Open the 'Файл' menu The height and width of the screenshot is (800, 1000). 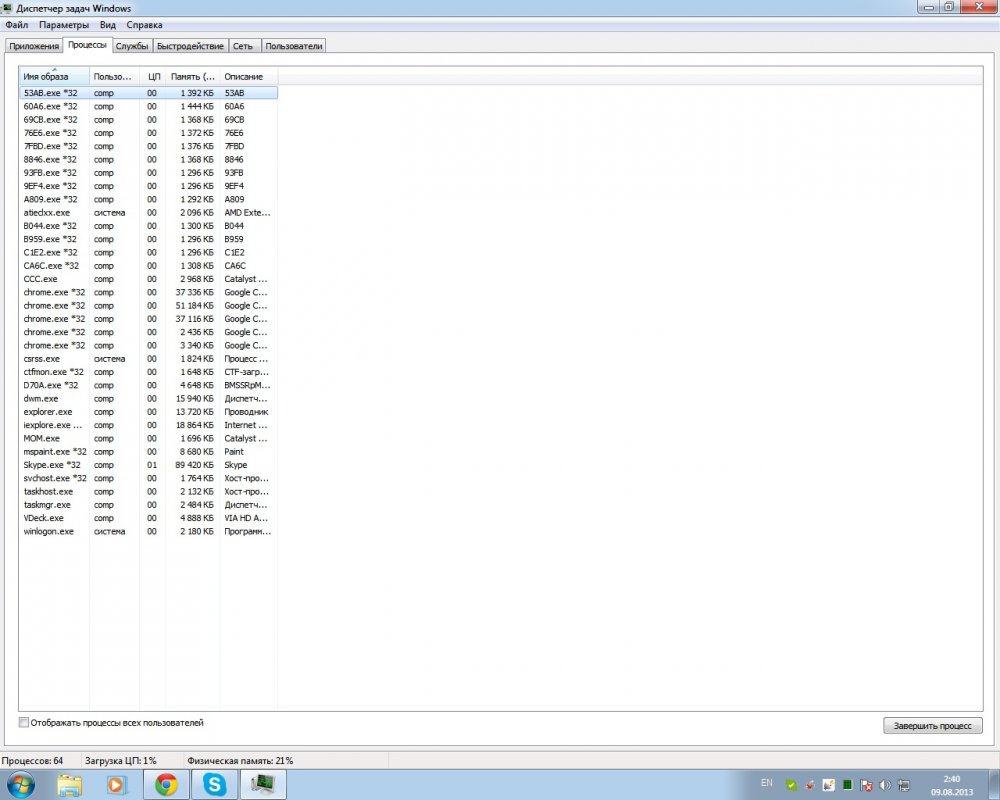[x=16, y=24]
